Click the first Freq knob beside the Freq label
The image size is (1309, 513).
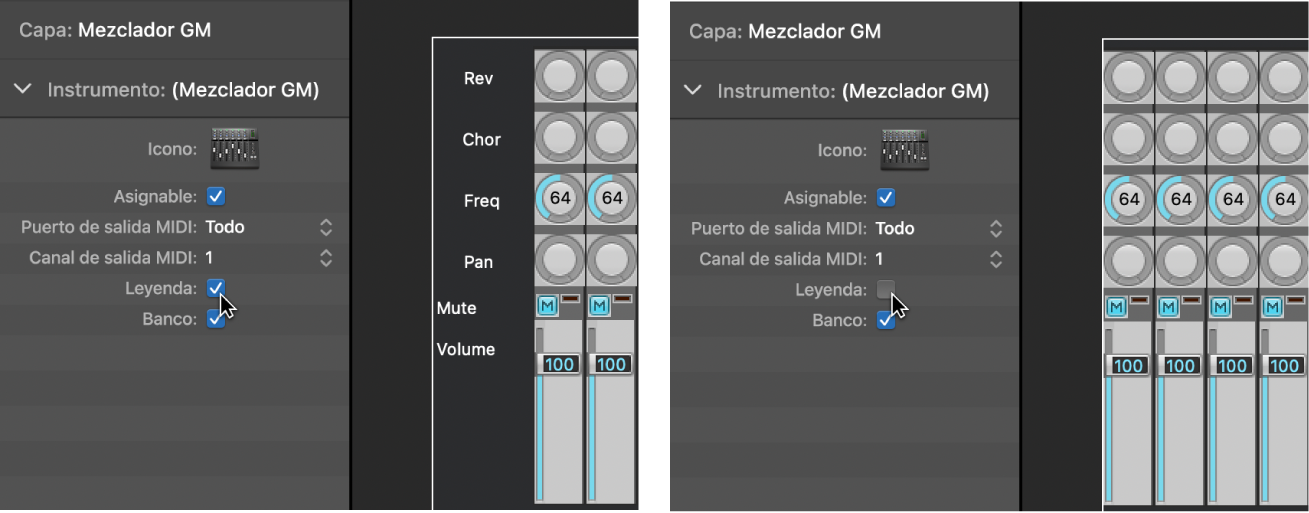click(559, 199)
